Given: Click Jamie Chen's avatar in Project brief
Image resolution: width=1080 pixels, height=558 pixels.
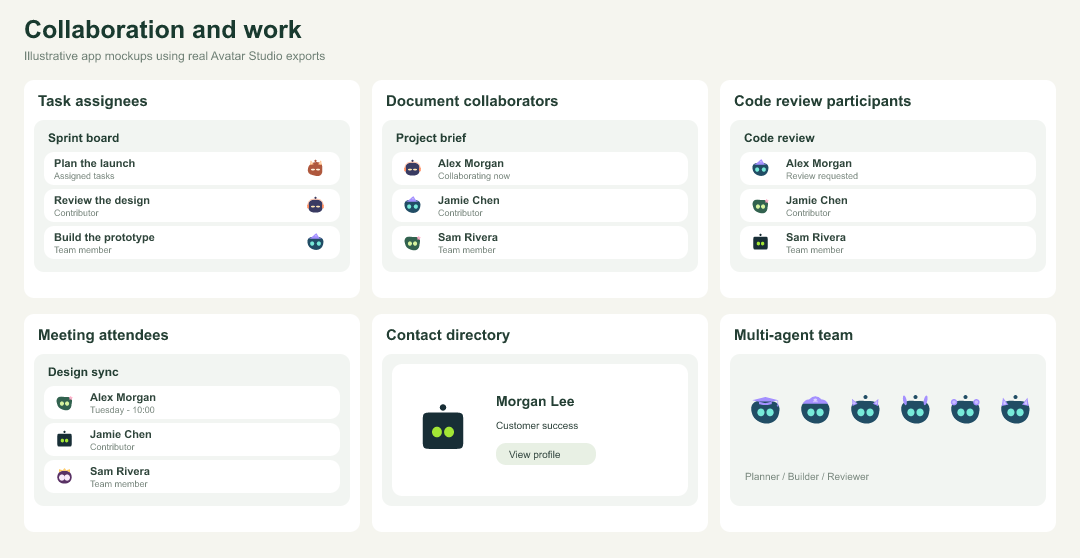Looking at the screenshot, I should 413,205.
